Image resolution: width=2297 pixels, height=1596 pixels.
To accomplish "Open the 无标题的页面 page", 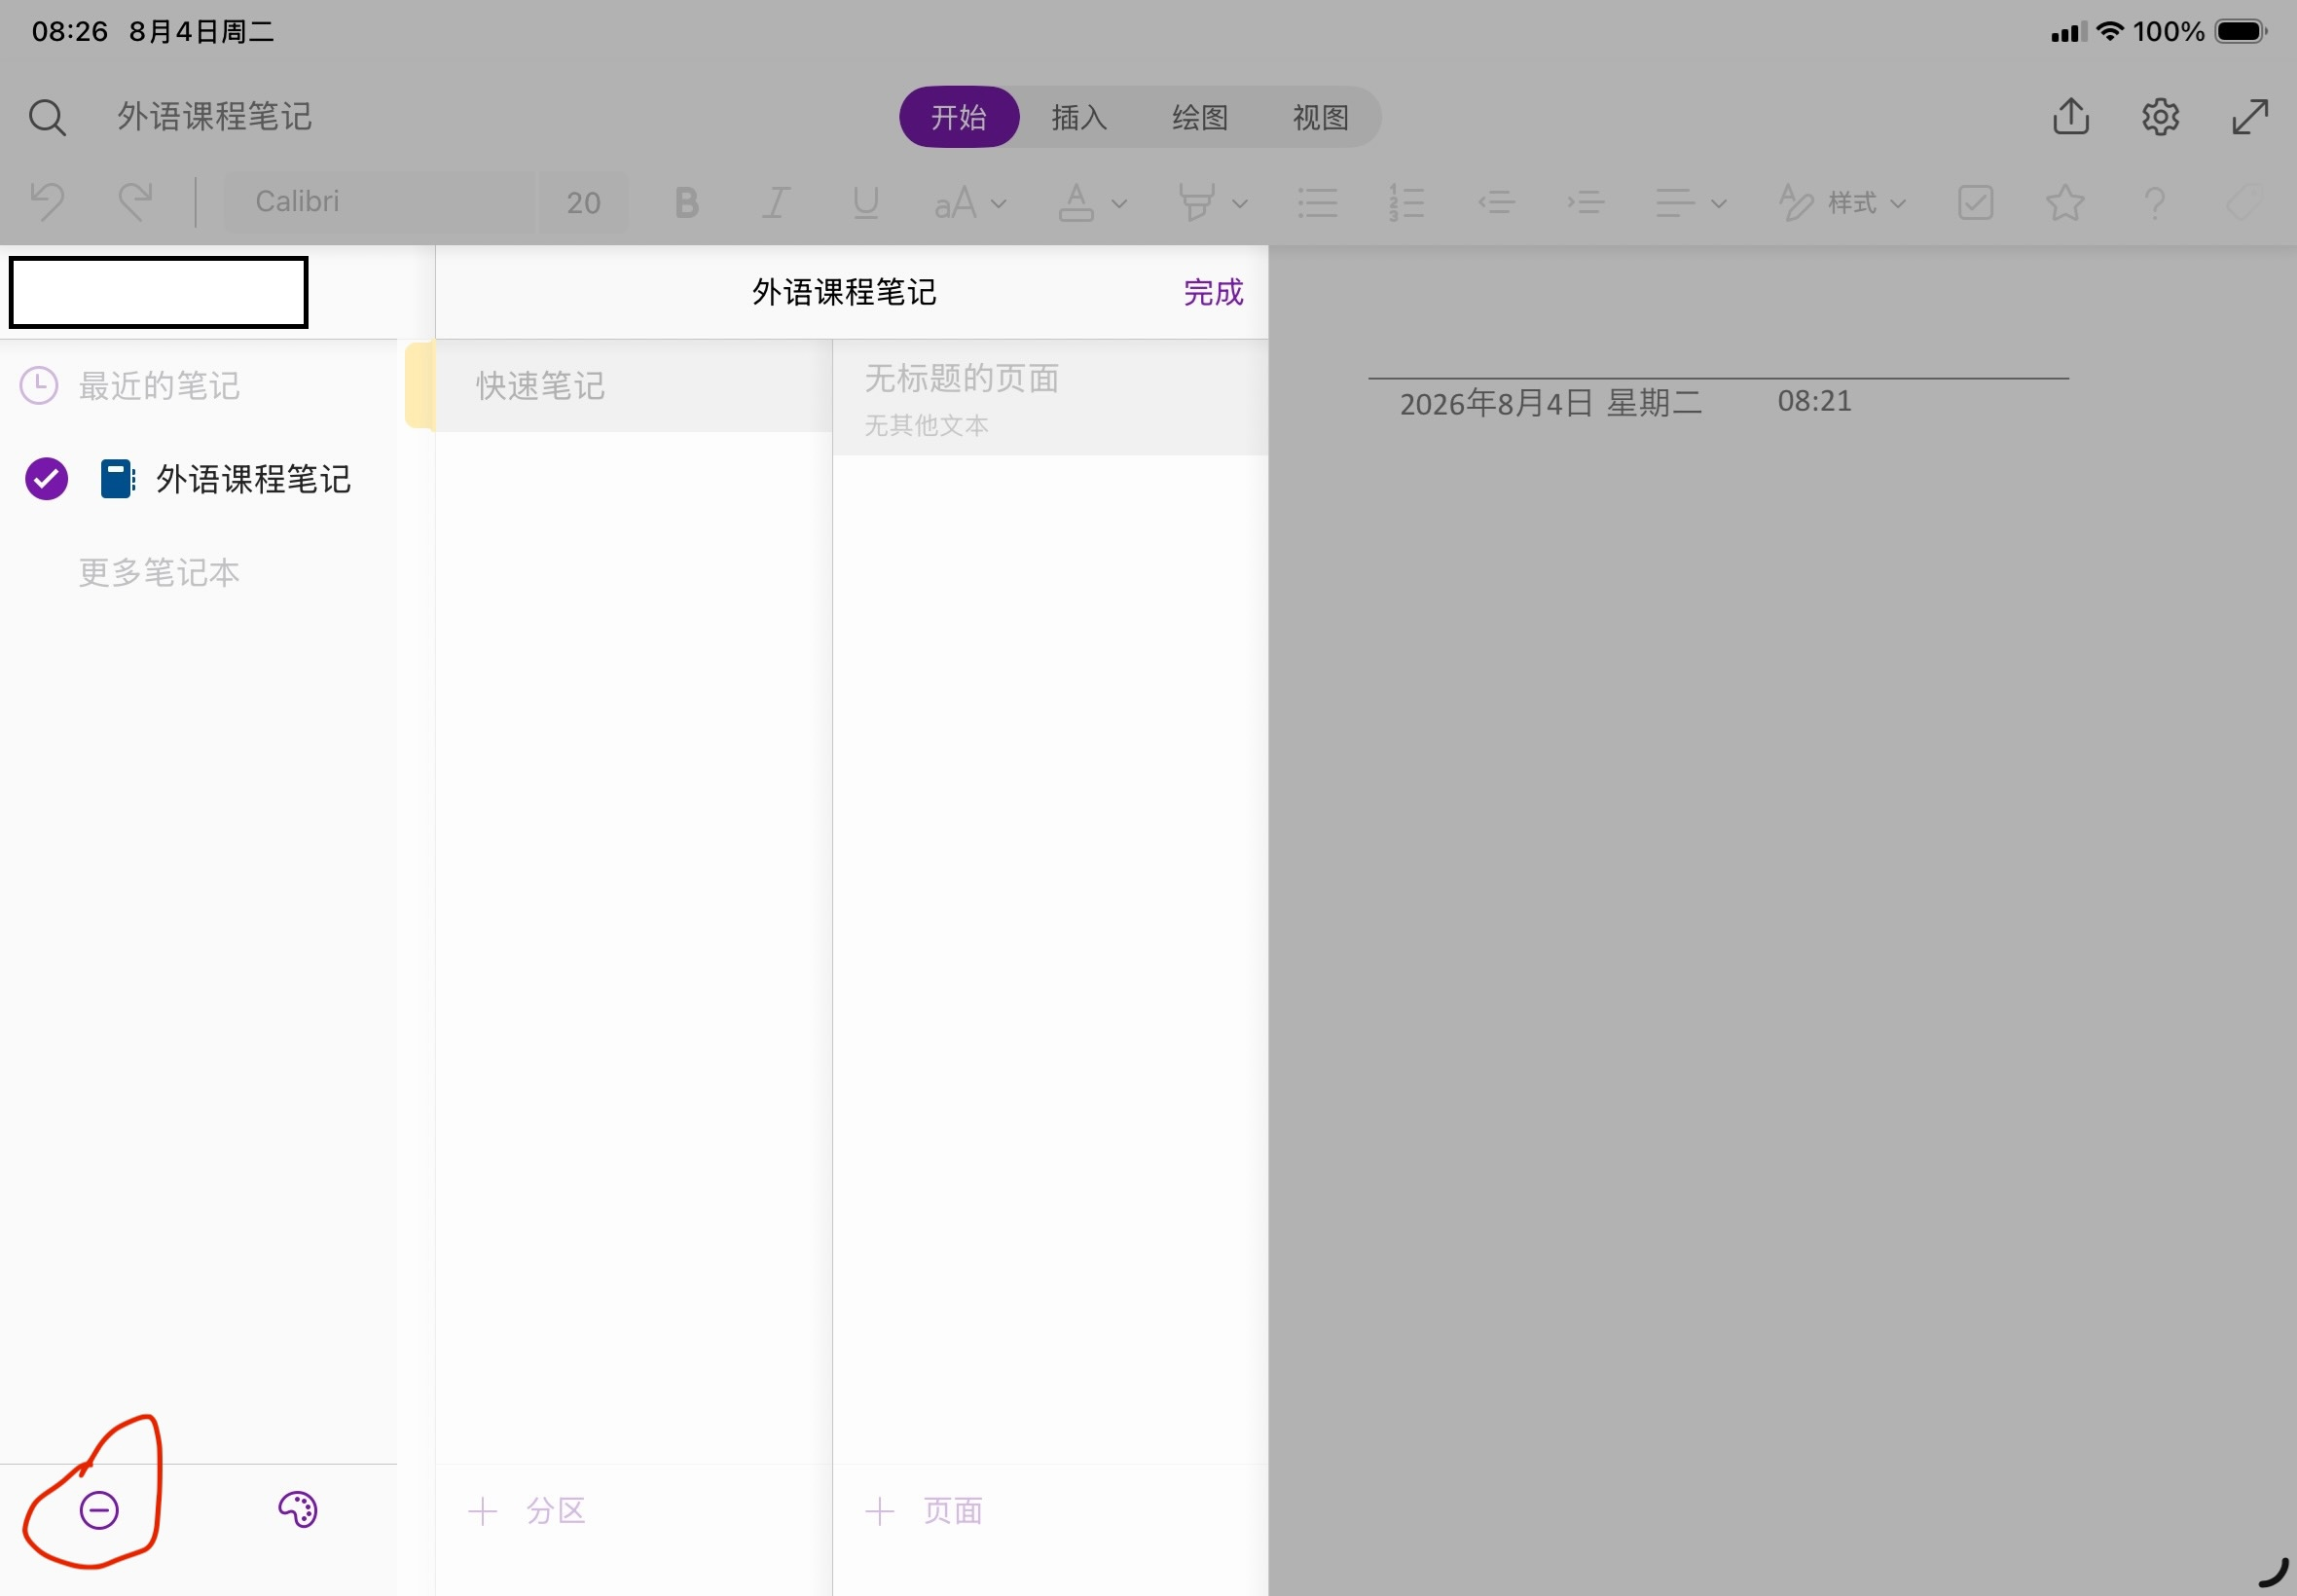I will coord(1050,398).
